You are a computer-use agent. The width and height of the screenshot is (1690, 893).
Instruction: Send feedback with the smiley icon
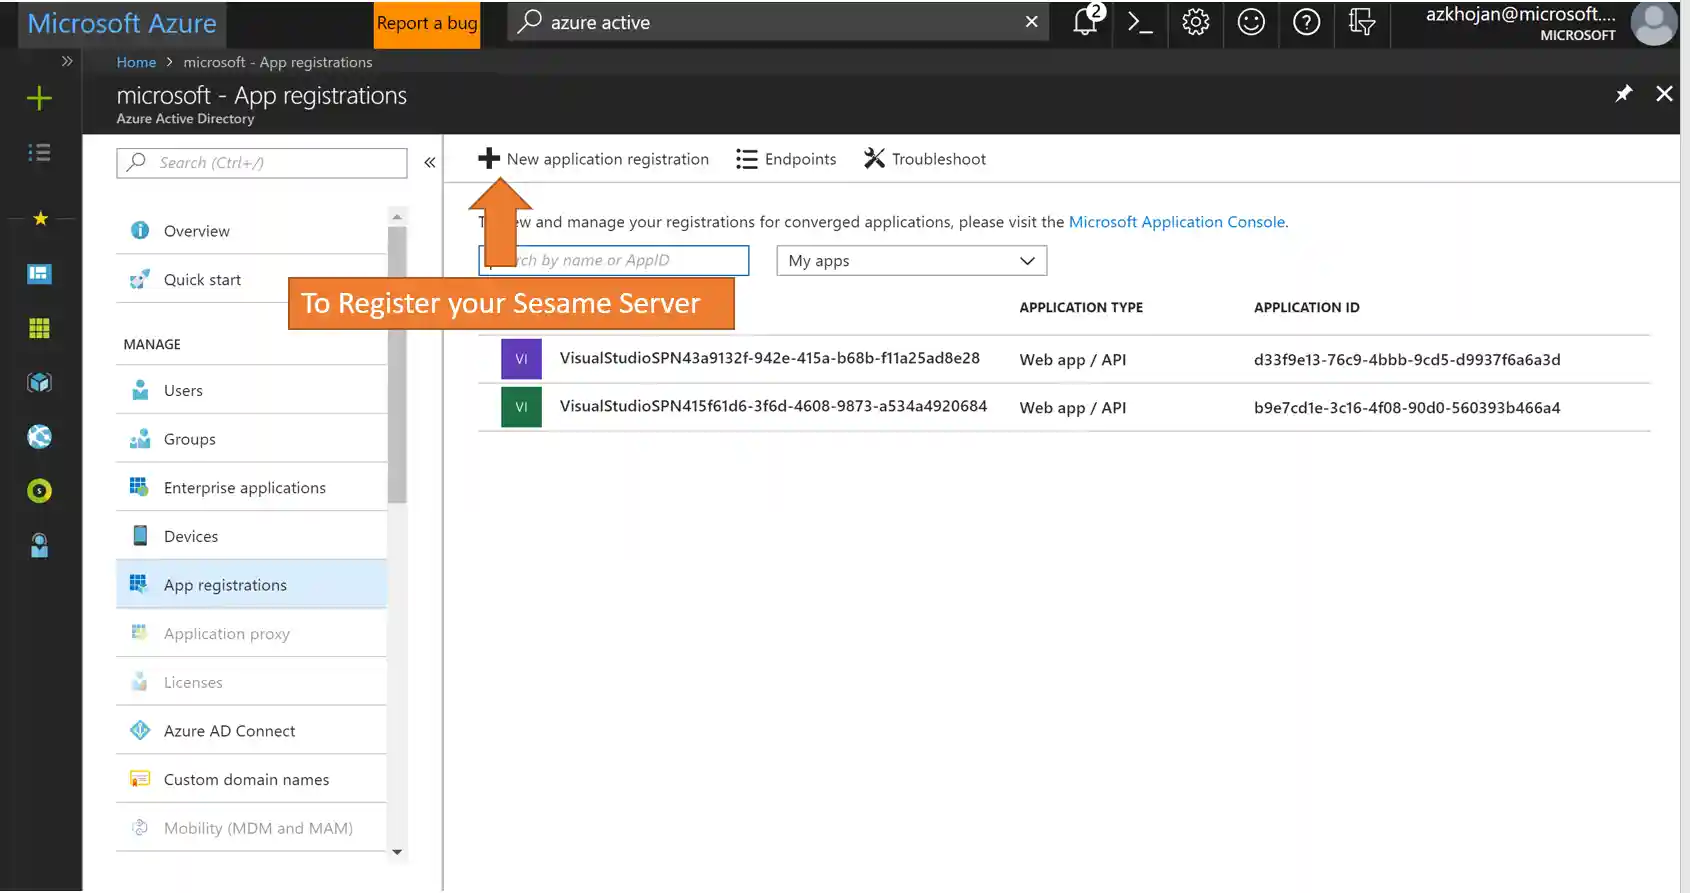(1251, 22)
